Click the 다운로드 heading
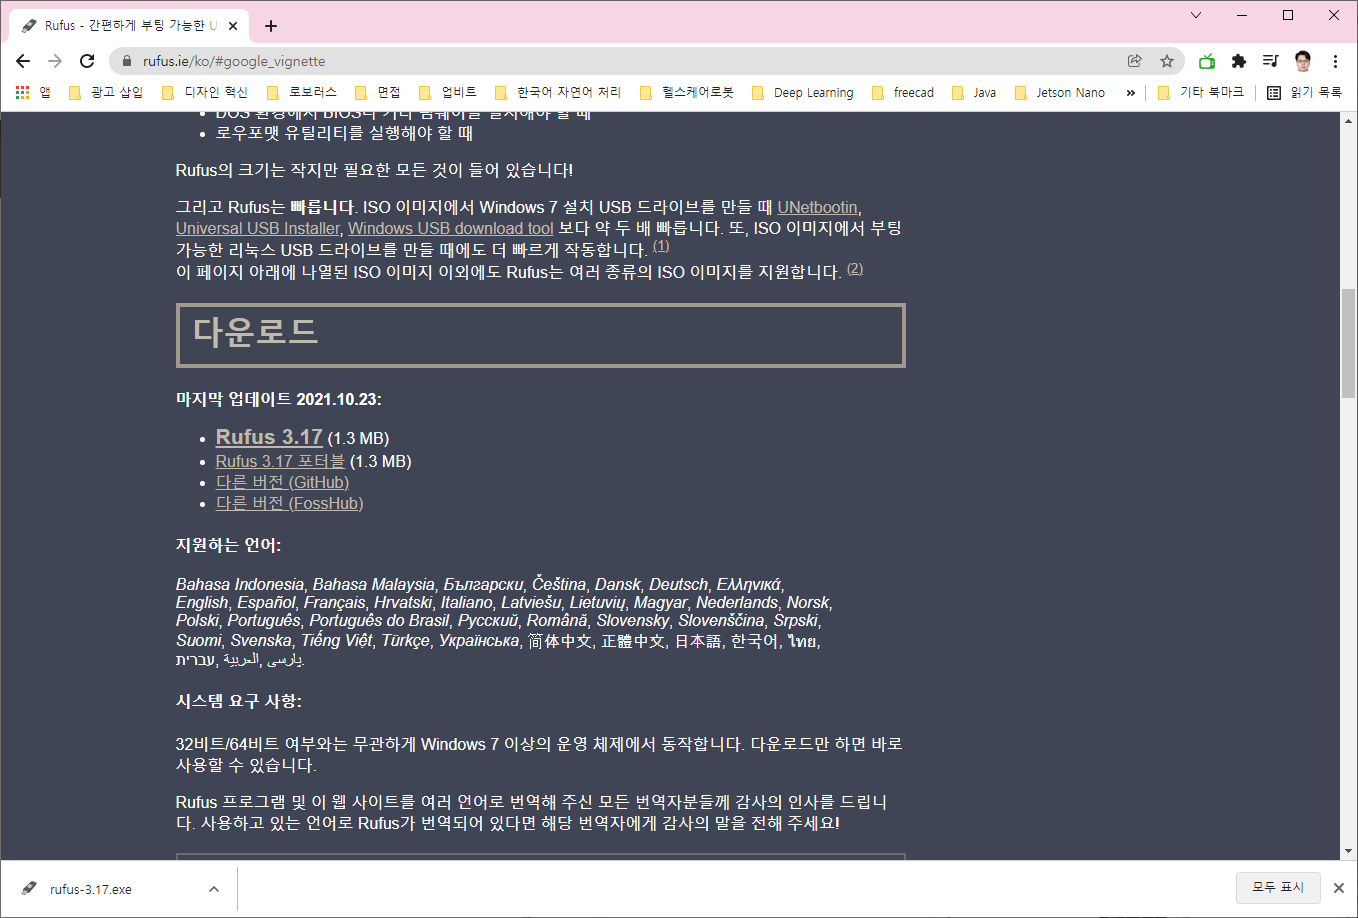 (256, 332)
